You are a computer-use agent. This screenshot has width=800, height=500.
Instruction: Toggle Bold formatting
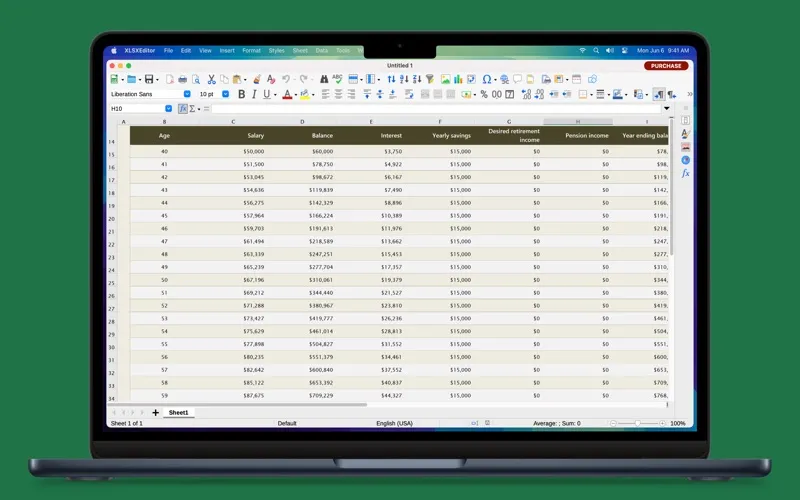pos(241,94)
